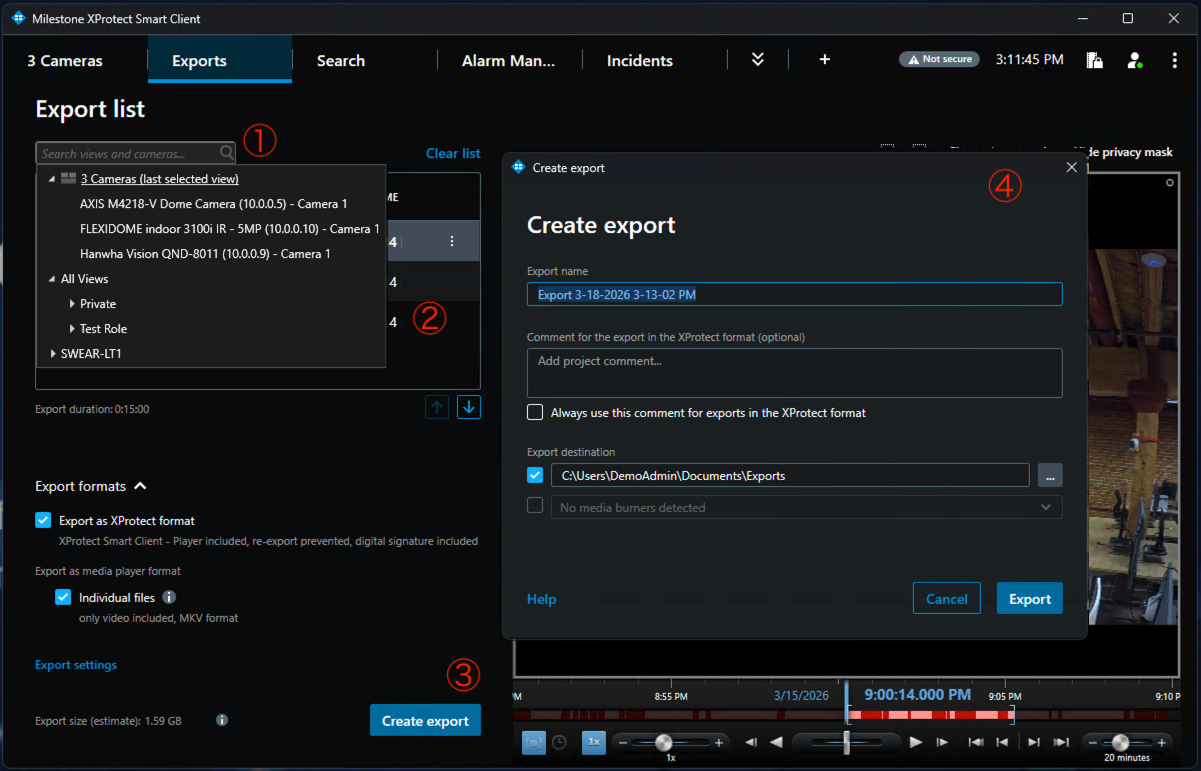Expand the Private views tree node
Screen dimensions: 1201x771
tap(73, 304)
